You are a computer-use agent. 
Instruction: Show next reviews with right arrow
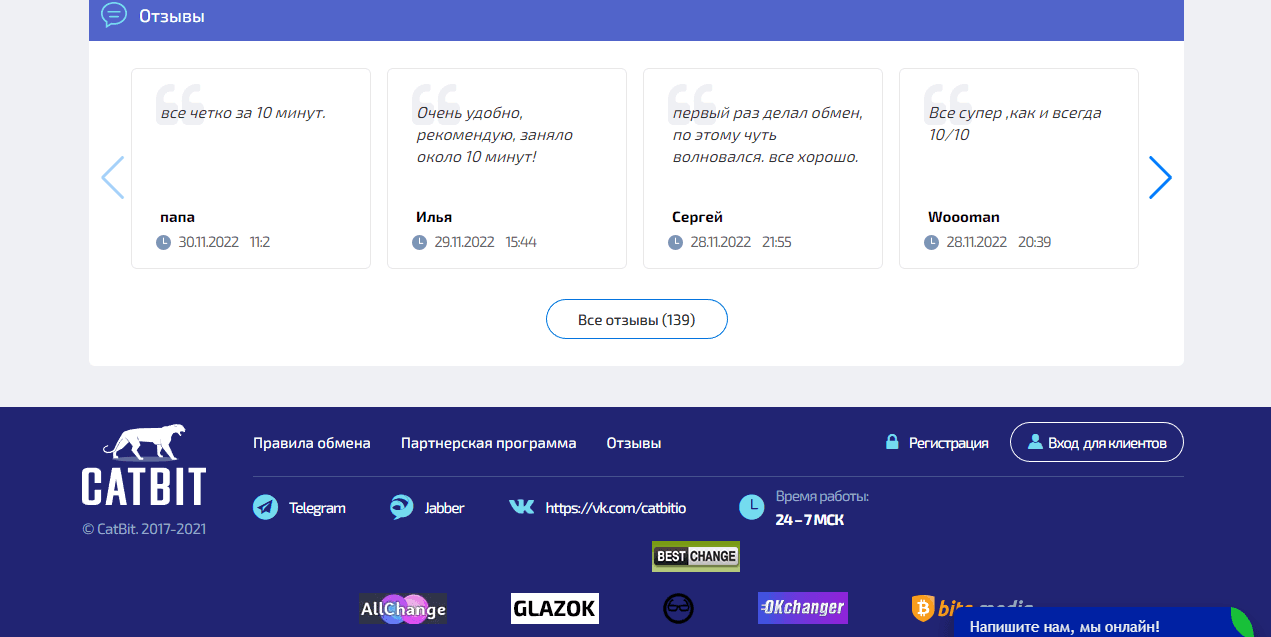(x=1159, y=177)
